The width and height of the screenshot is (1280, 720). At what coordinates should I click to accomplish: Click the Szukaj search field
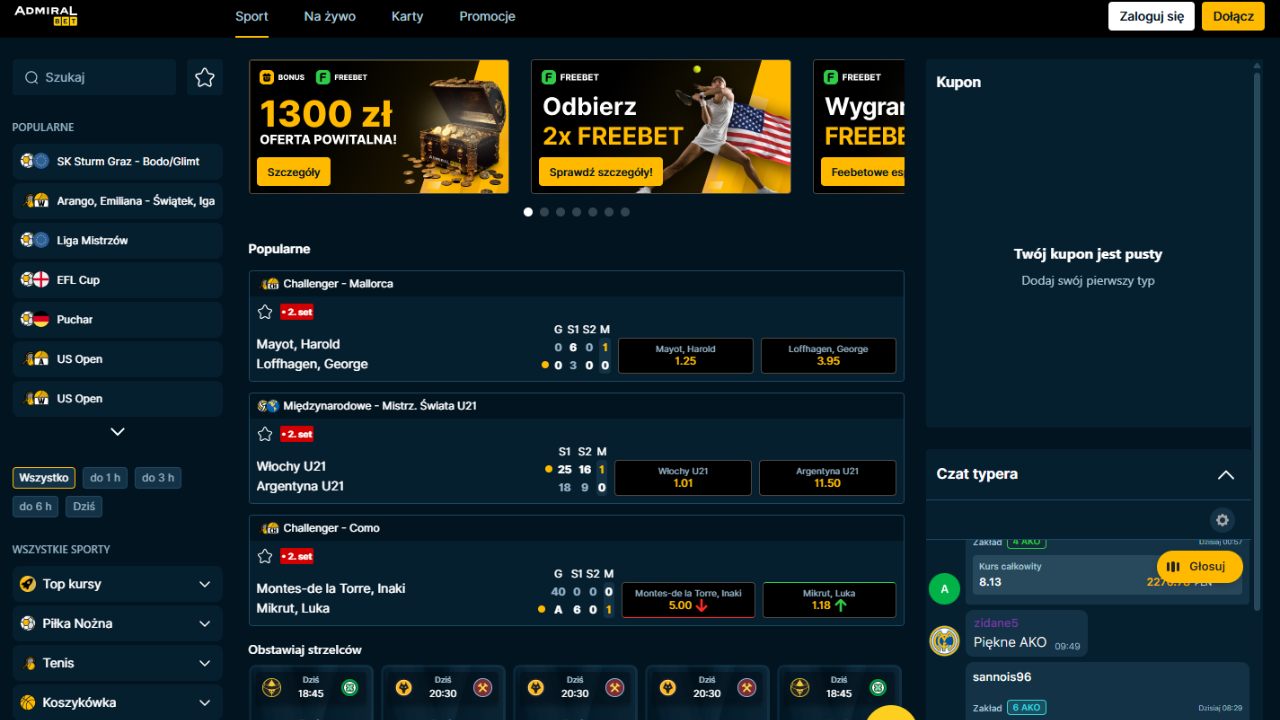[x=94, y=77]
